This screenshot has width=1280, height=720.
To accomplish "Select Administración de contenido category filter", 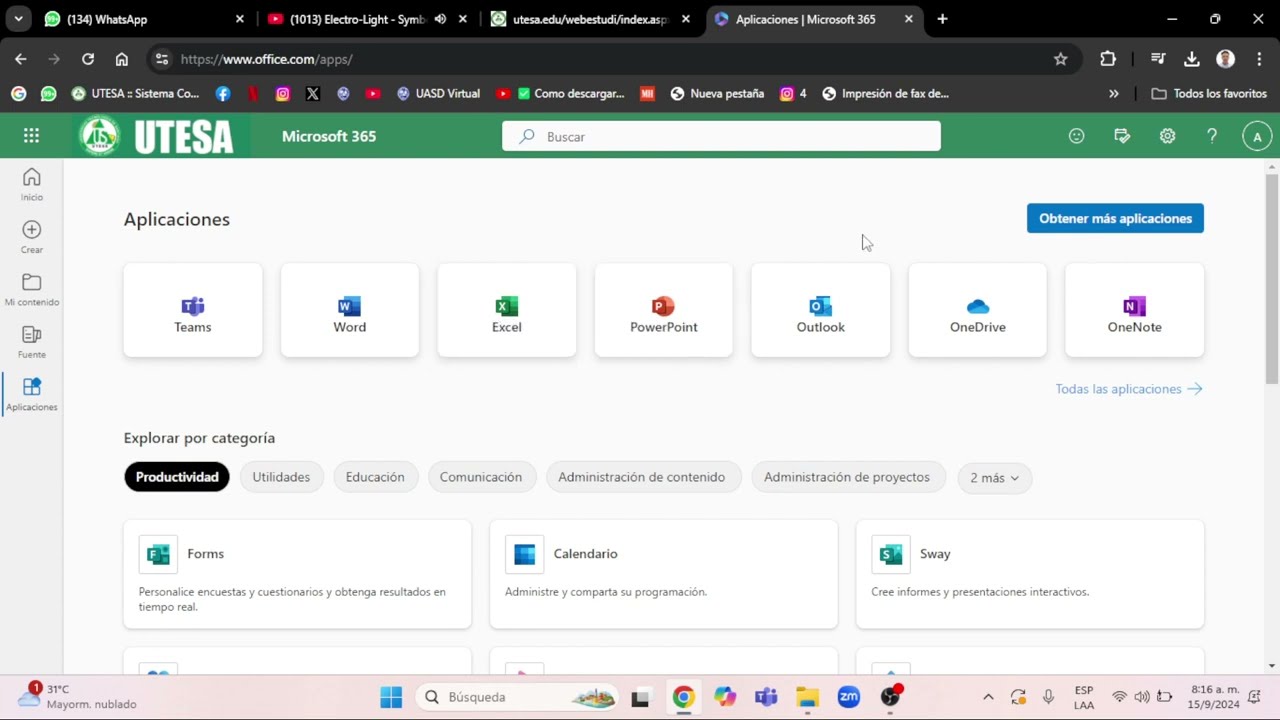I will (x=642, y=477).
